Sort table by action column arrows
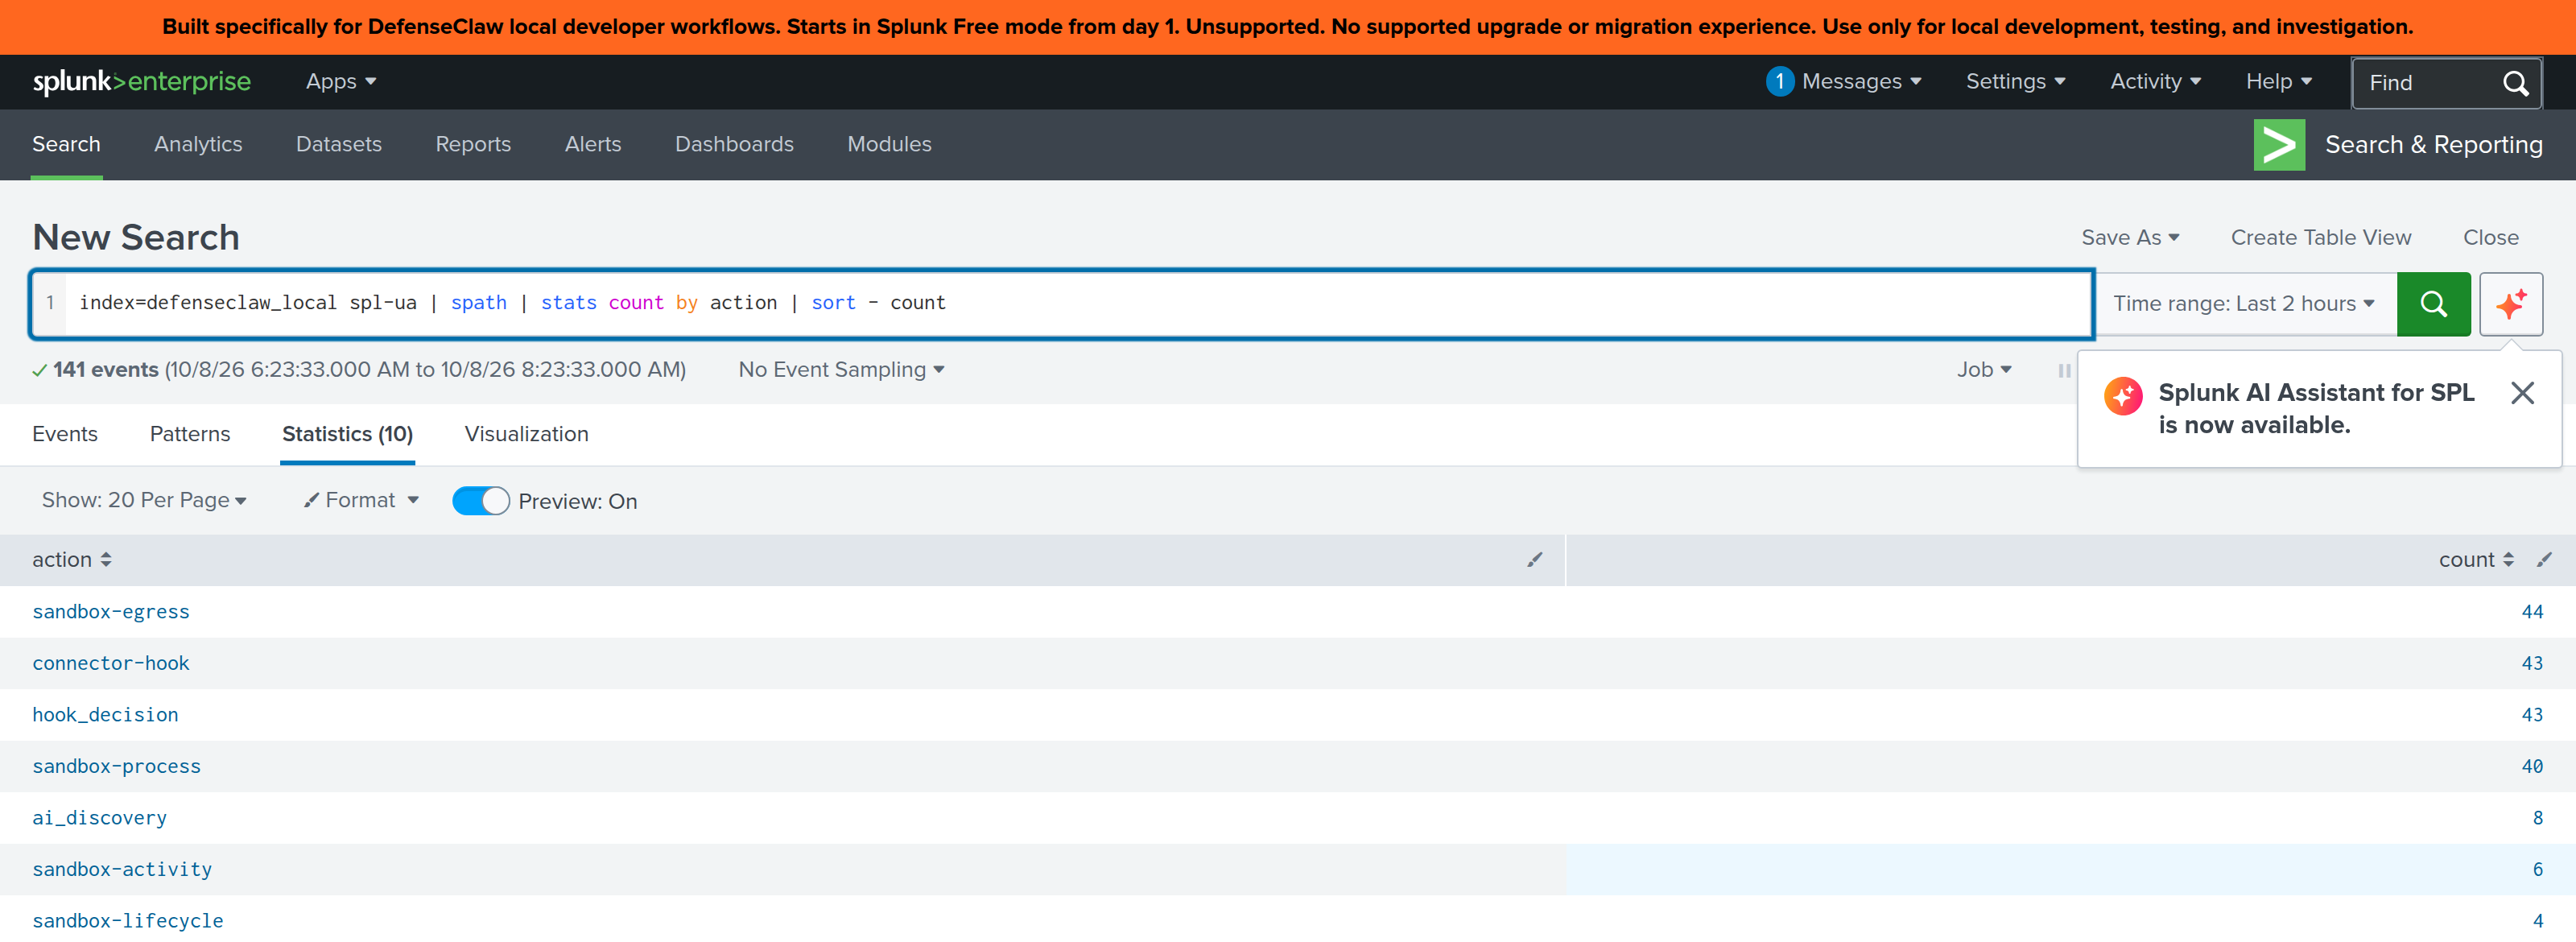Viewport: 2576px width, 942px height. 106,560
